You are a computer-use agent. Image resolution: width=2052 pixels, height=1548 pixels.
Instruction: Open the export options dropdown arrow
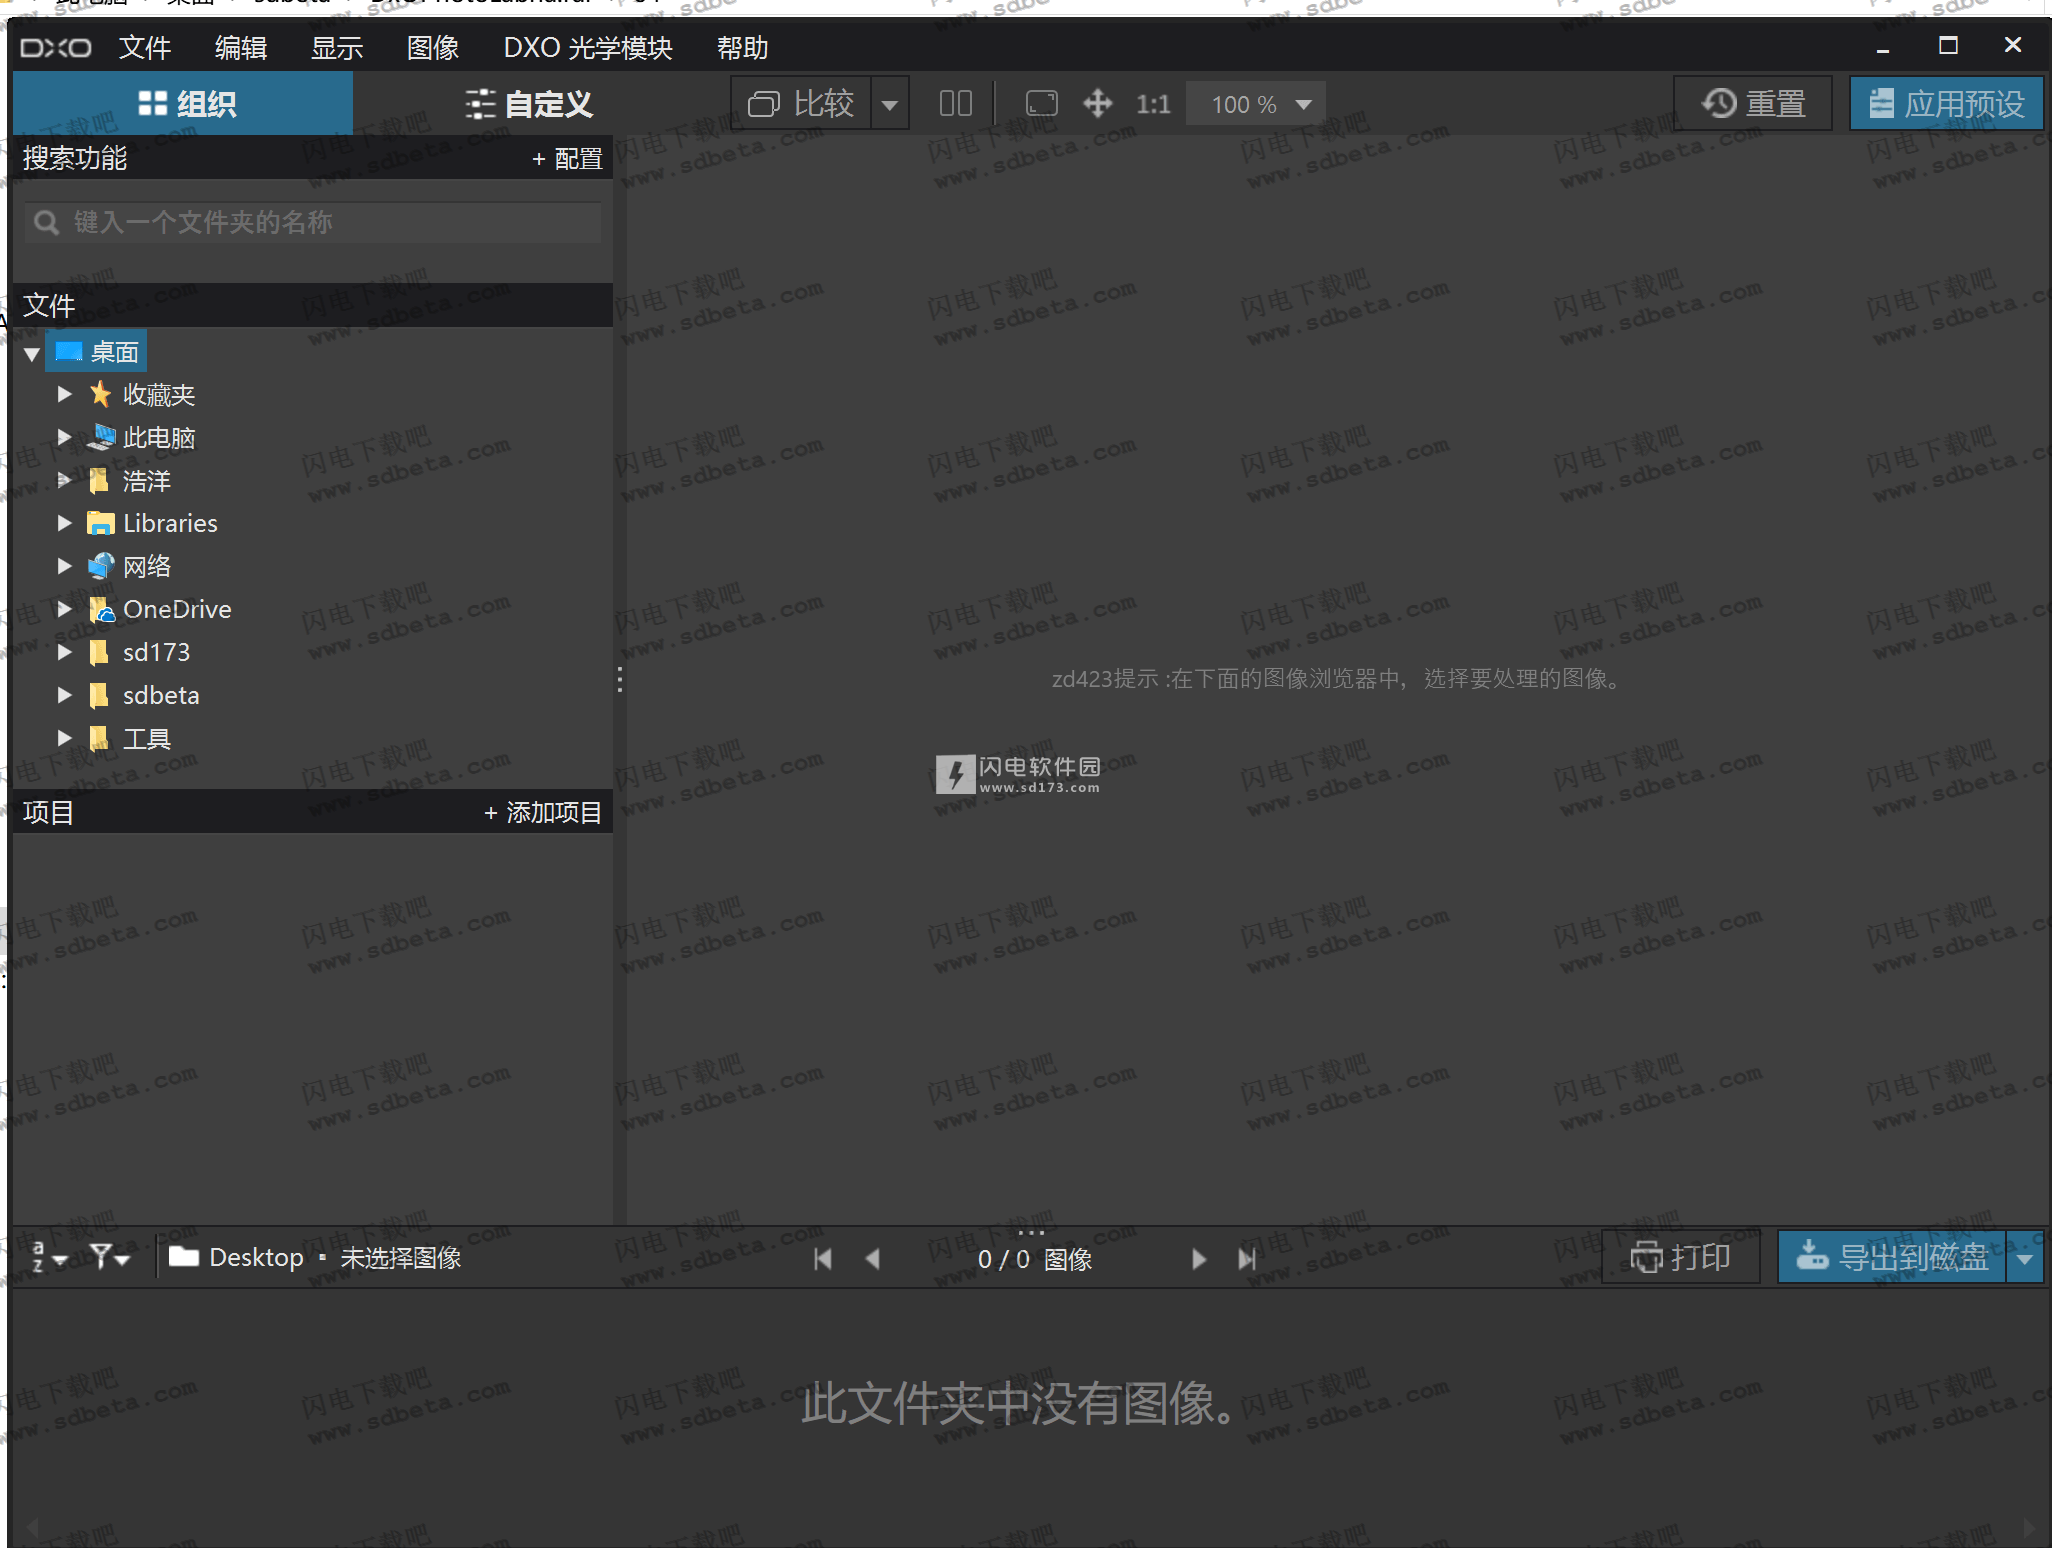[2025, 1258]
